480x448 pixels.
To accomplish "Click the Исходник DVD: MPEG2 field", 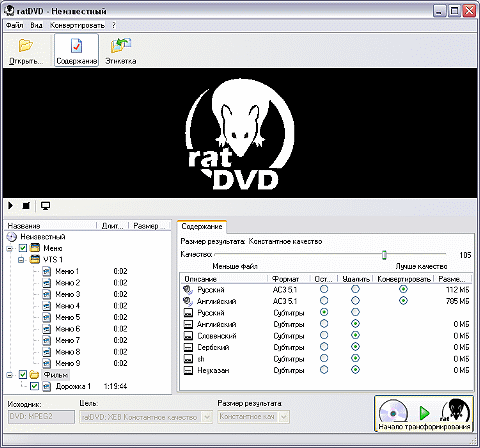I will 41,417.
